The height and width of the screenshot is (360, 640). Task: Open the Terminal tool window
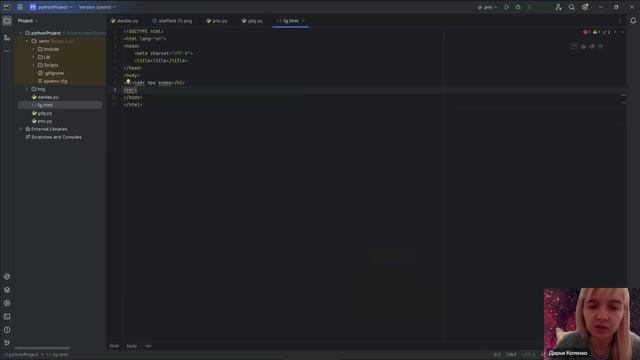tap(7, 316)
